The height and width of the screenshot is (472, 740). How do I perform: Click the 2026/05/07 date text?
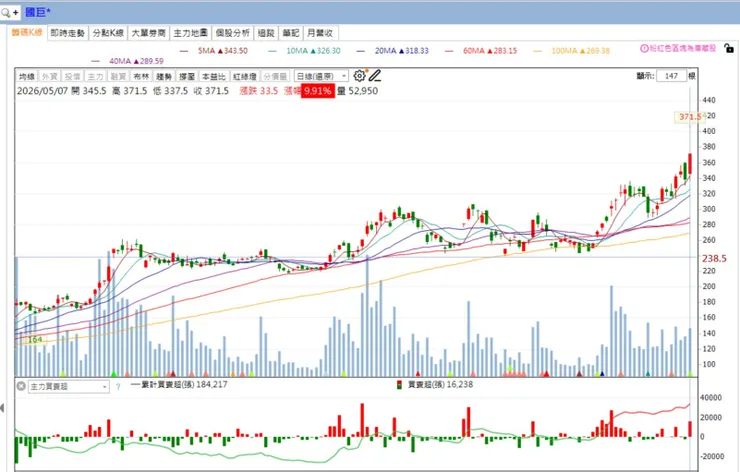pos(42,91)
